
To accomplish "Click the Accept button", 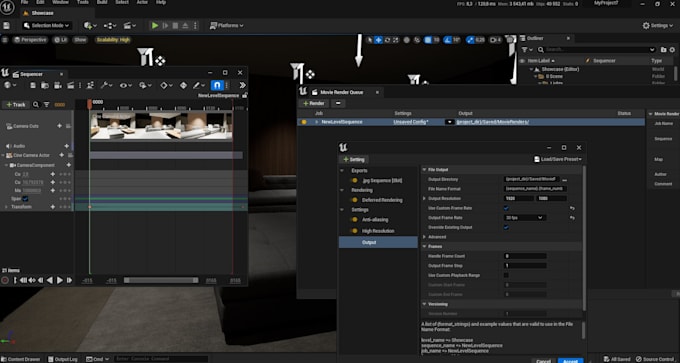I will (x=570, y=360).
